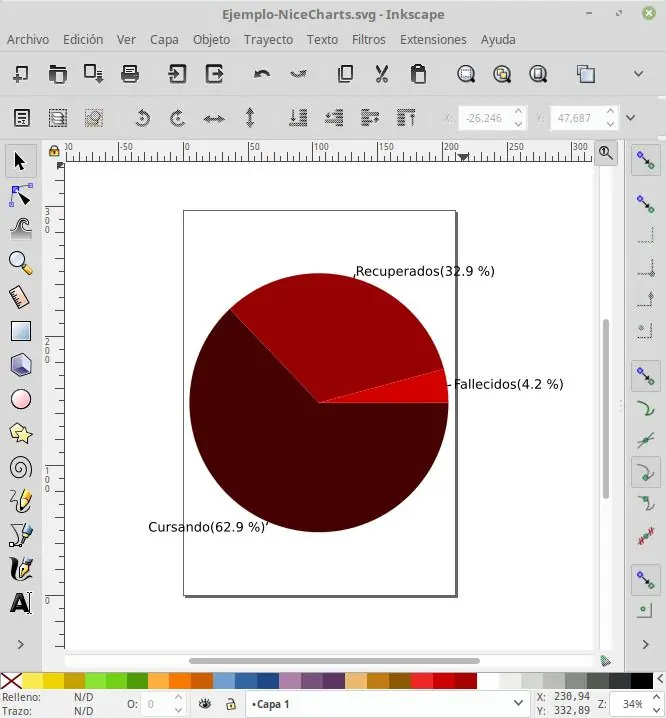Screen dimensions: 666x718
Task: Click the Import icon
Action: pos(177,74)
